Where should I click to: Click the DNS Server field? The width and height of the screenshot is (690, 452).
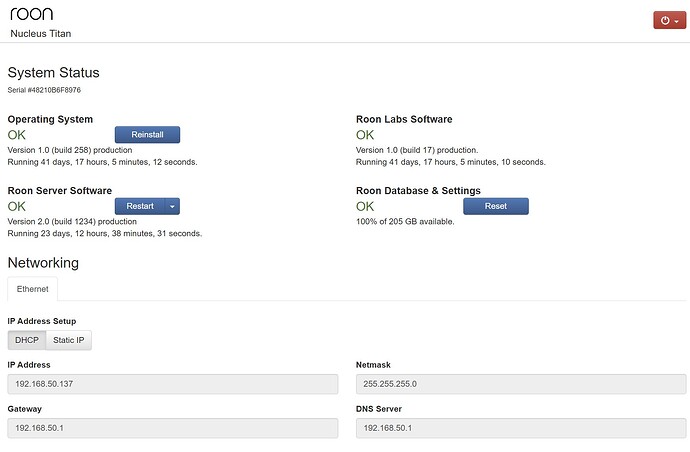[x=521, y=428]
